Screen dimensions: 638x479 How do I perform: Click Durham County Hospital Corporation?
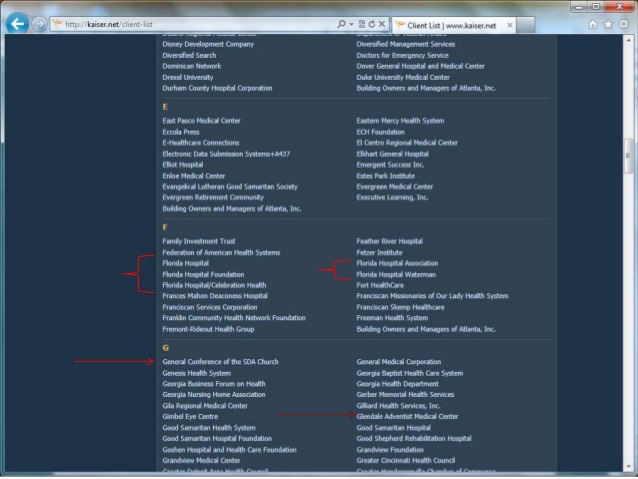click(x=217, y=88)
